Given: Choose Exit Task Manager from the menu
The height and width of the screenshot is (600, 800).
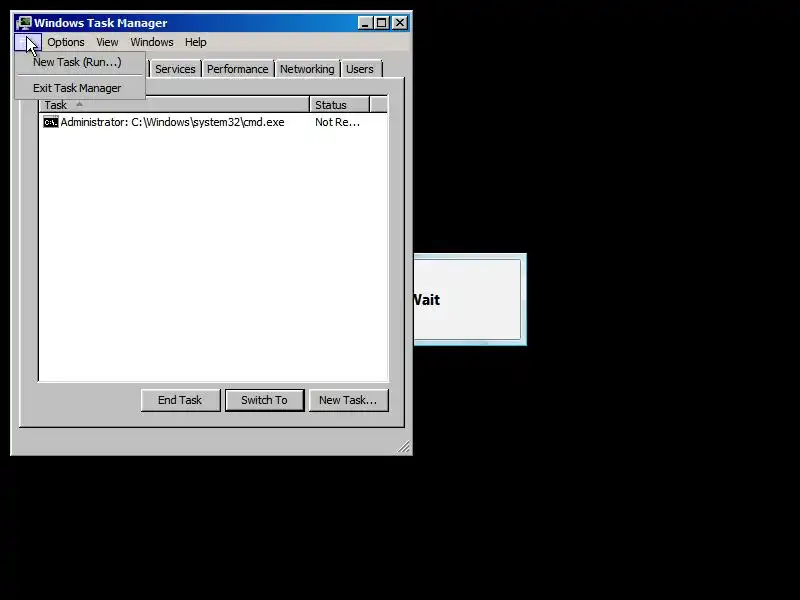Looking at the screenshot, I should point(80,88).
